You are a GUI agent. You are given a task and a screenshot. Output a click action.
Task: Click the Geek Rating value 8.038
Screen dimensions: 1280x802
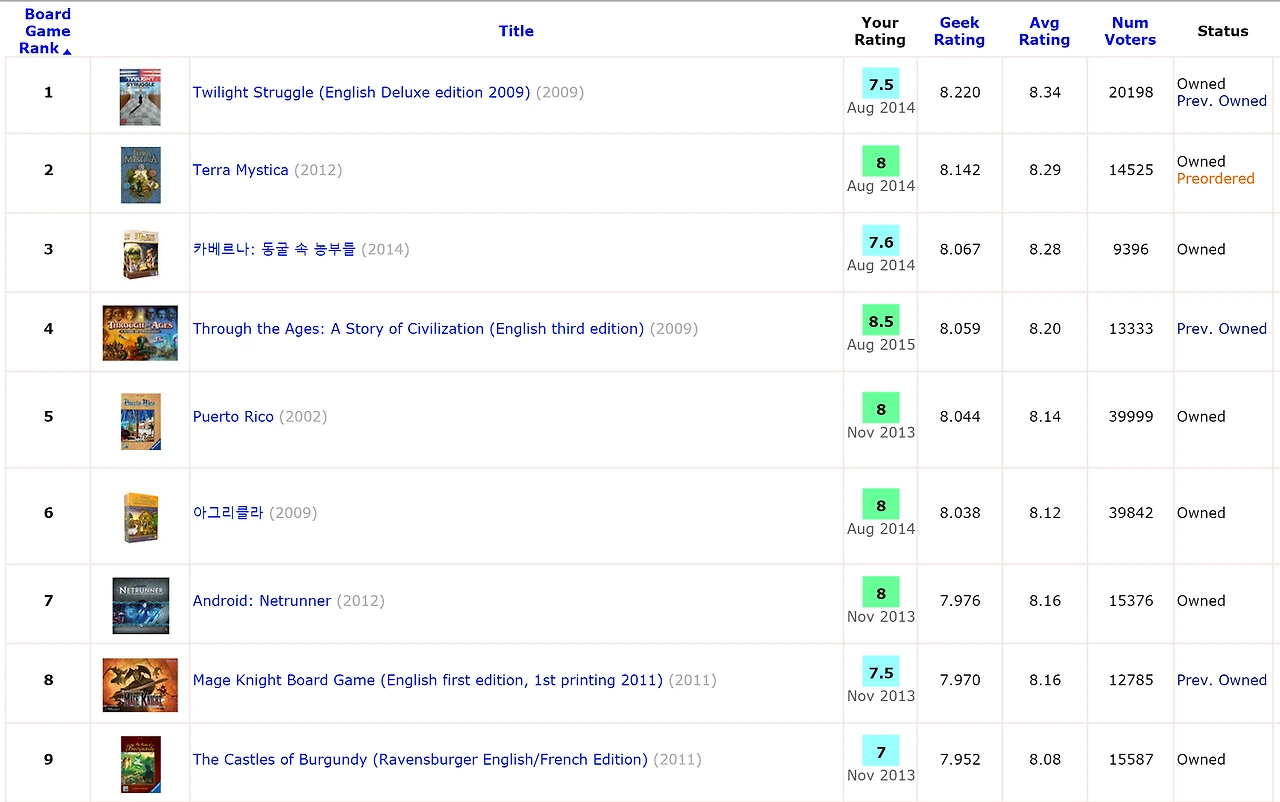960,513
